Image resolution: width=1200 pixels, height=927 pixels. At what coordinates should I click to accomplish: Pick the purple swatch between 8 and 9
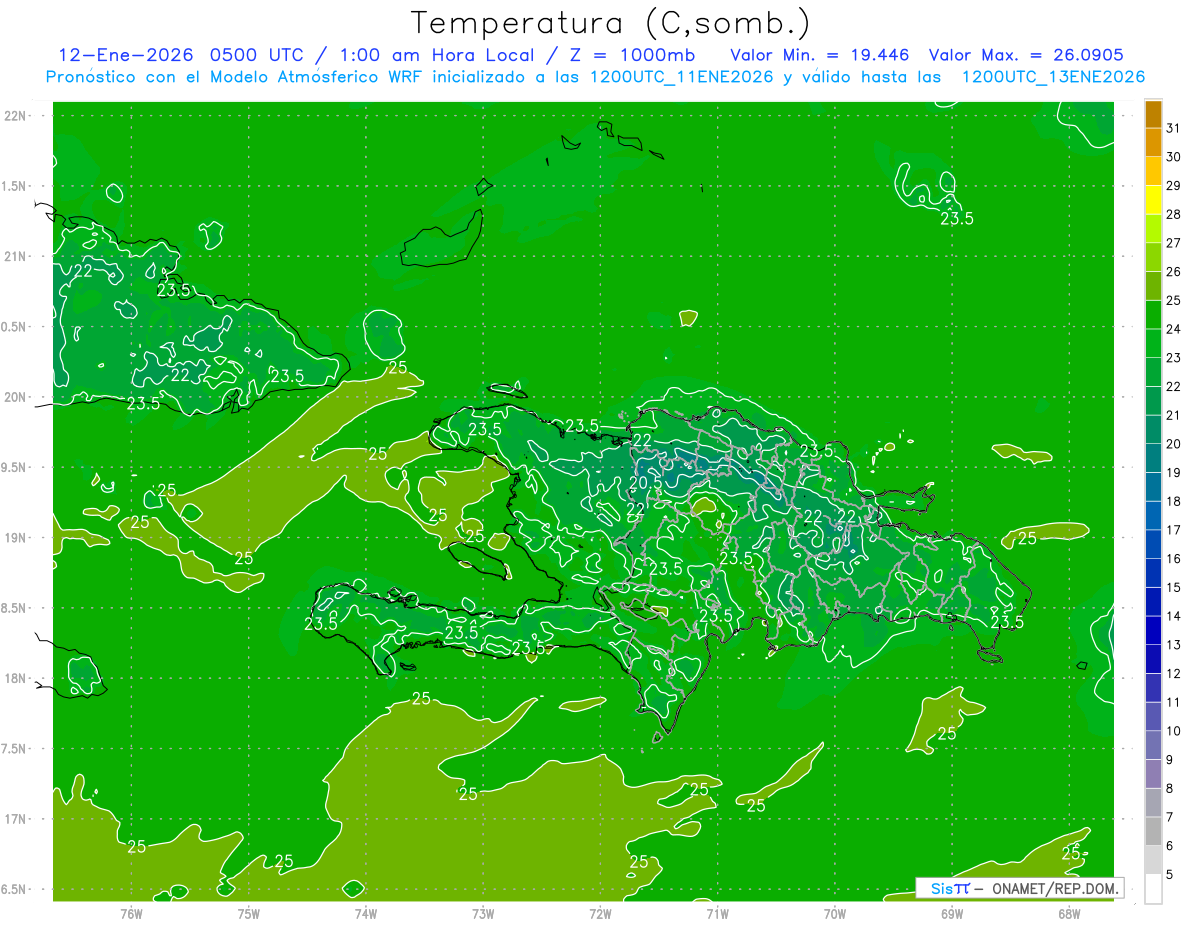click(1153, 774)
